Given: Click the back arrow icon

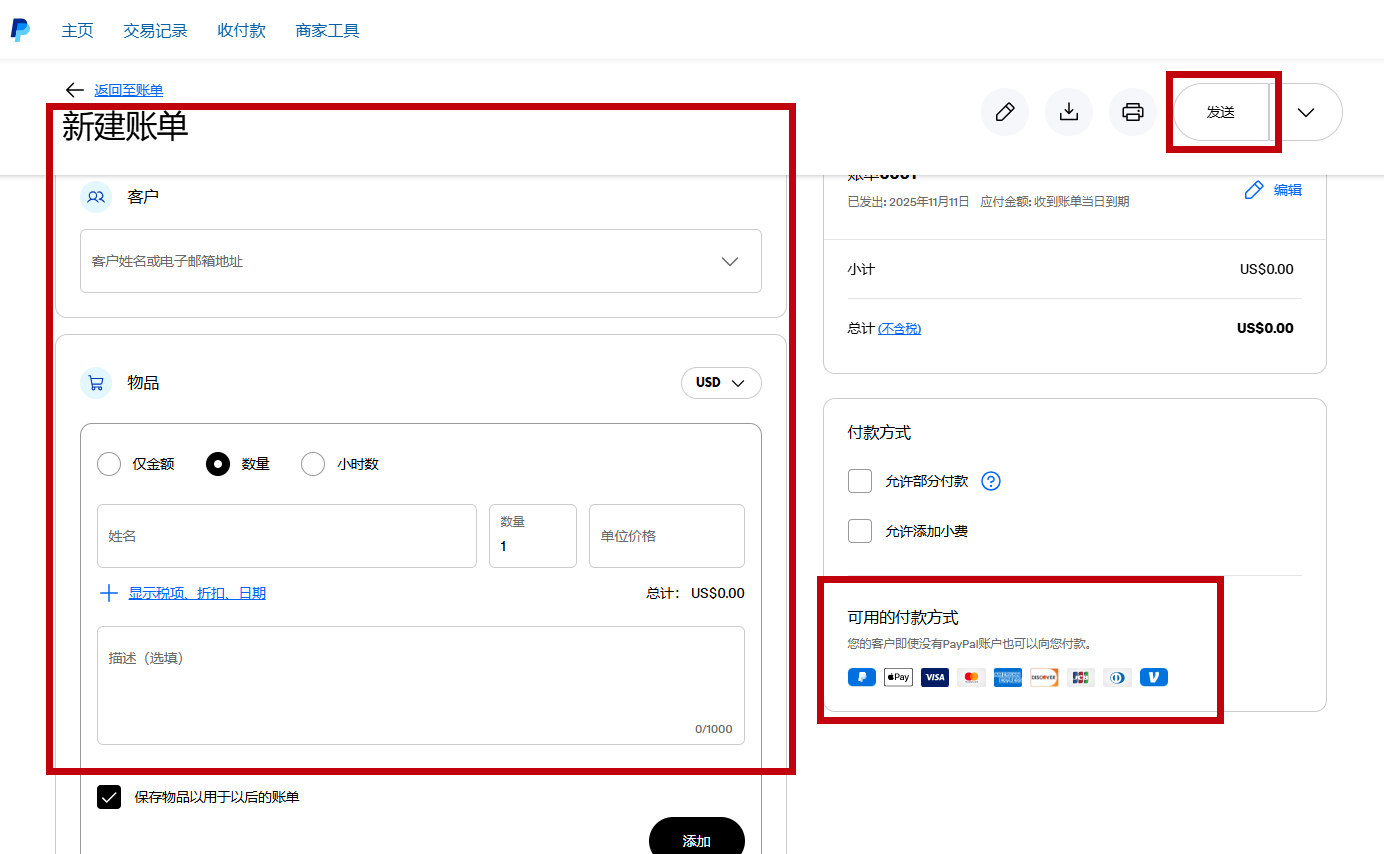Looking at the screenshot, I should click(x=74, y=90).
